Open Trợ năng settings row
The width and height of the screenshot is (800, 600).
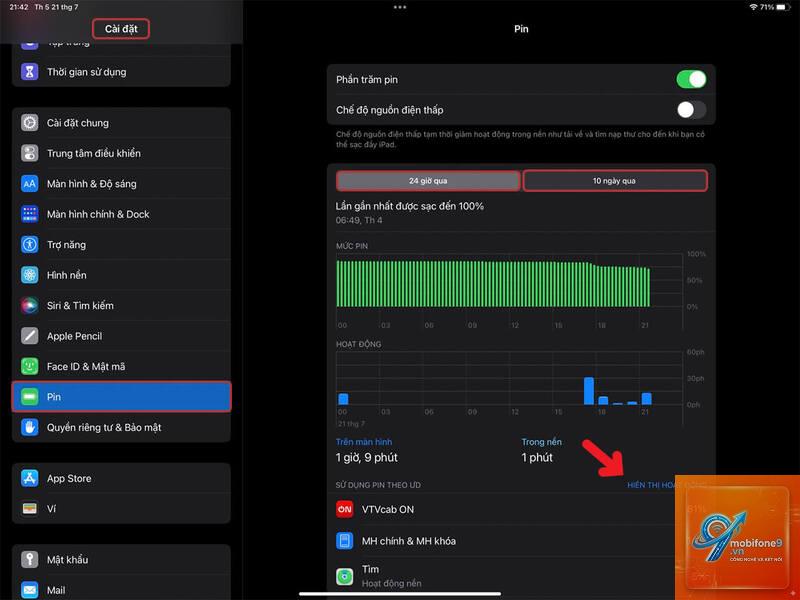[121, 244]
